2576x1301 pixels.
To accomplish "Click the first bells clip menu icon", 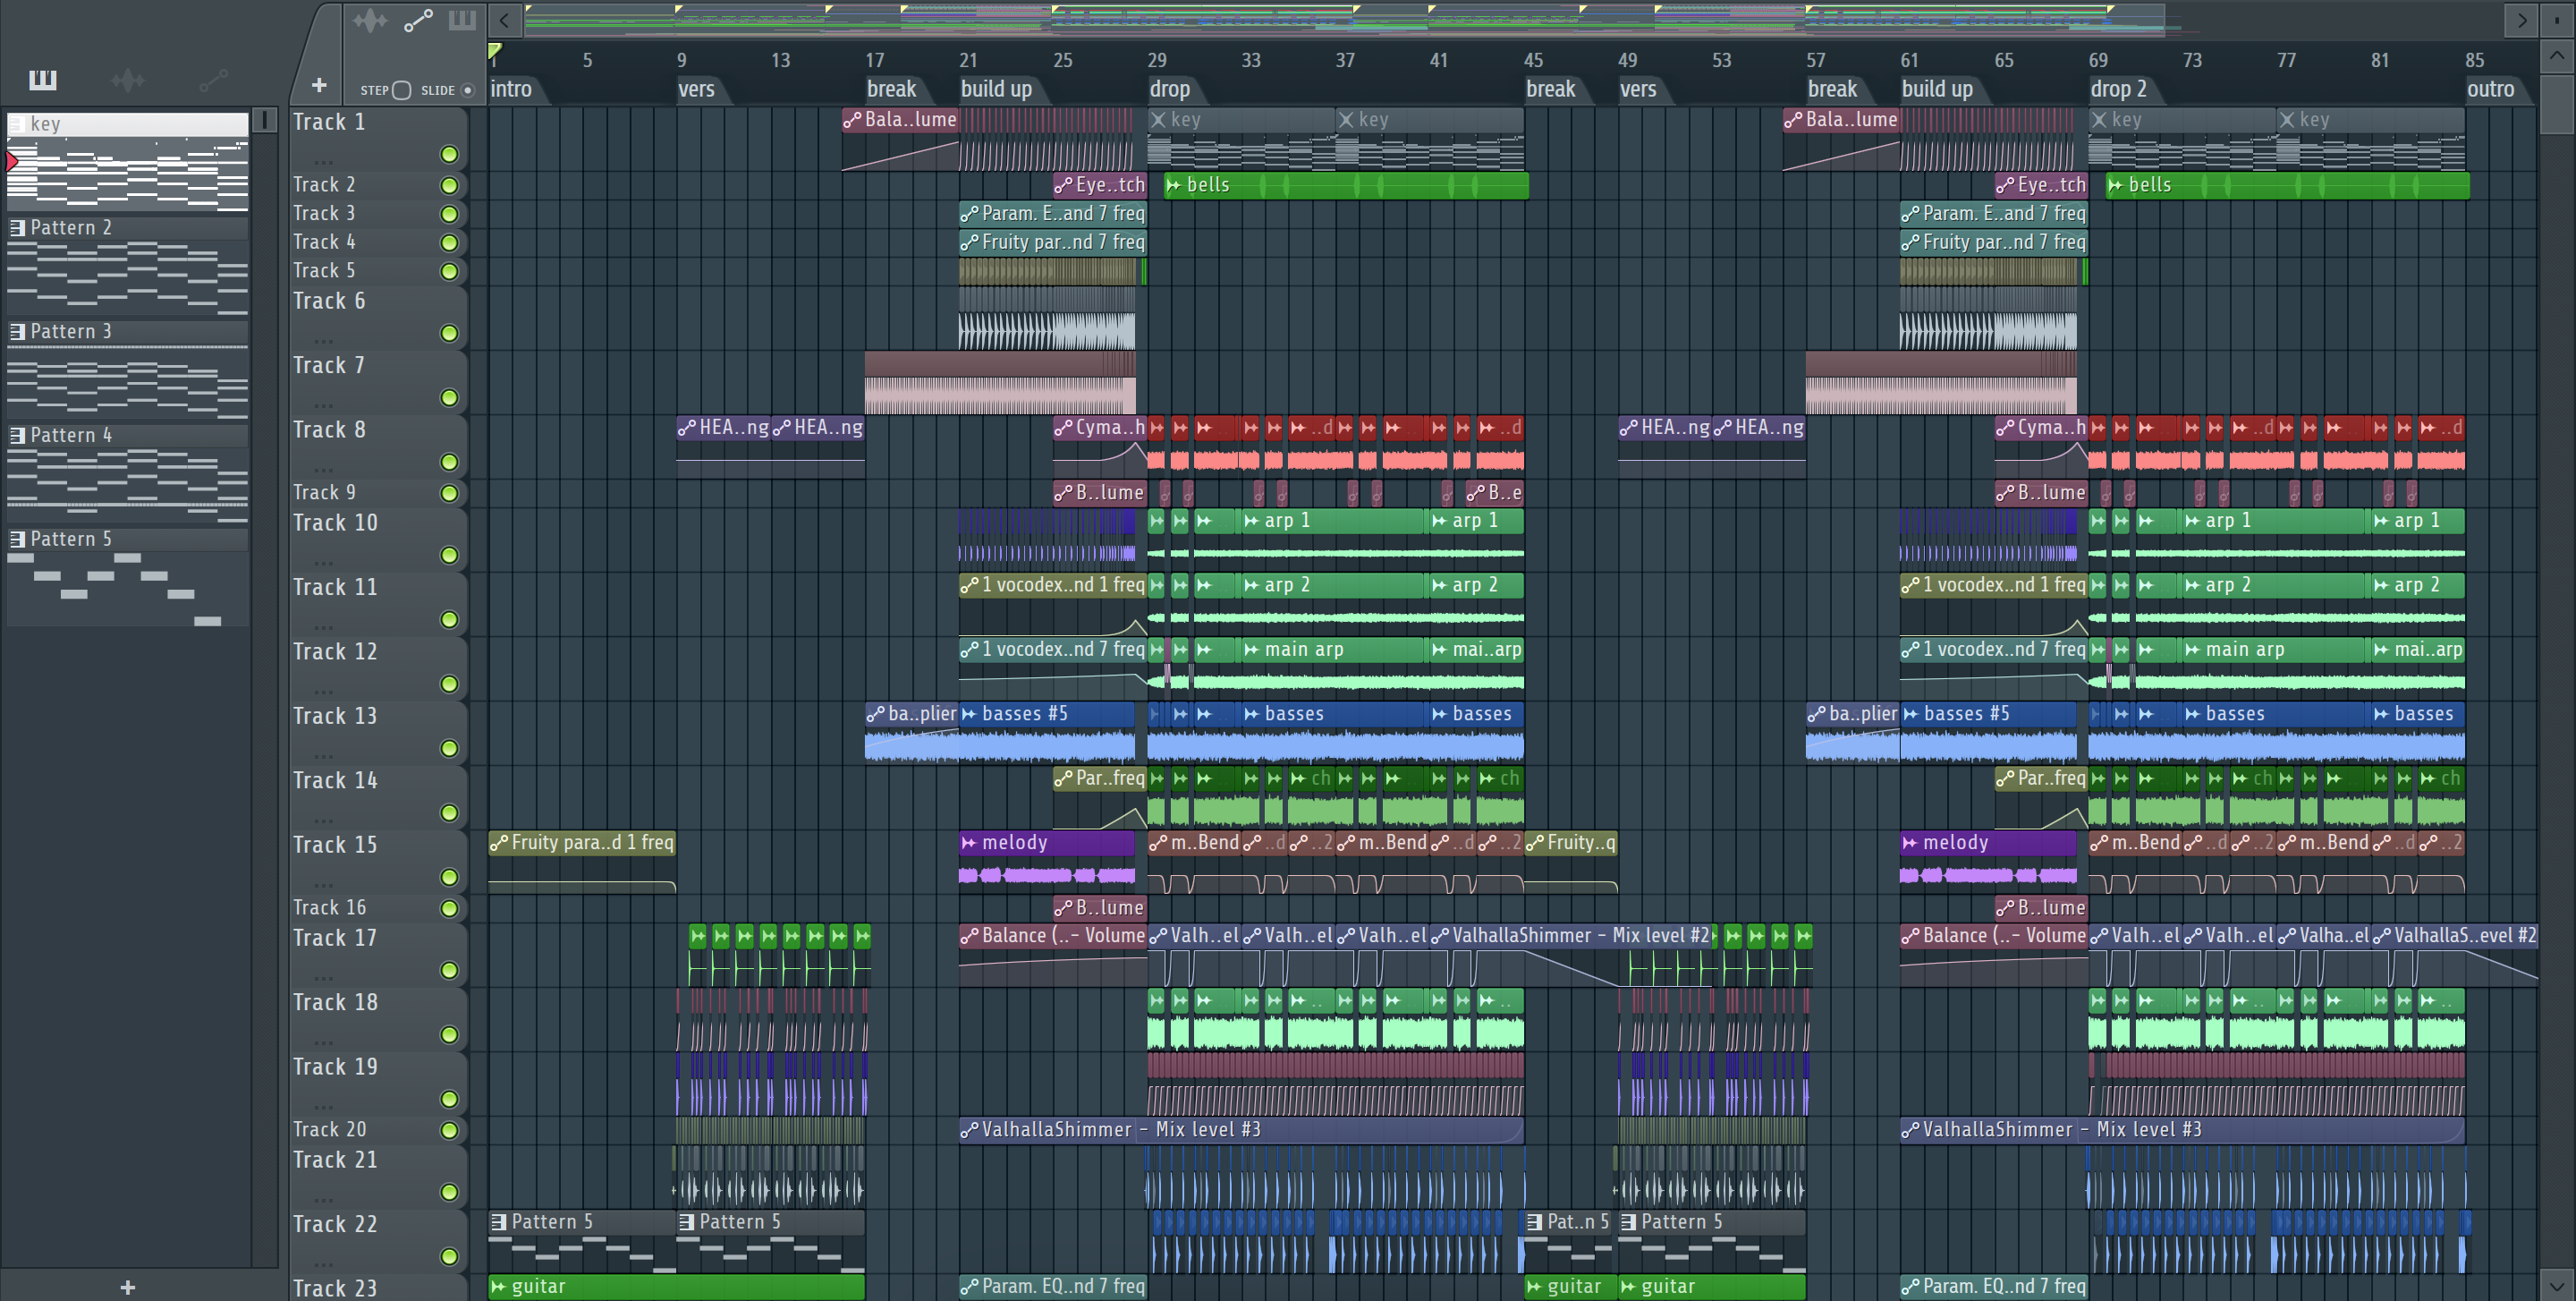I will click(1174, 185).
